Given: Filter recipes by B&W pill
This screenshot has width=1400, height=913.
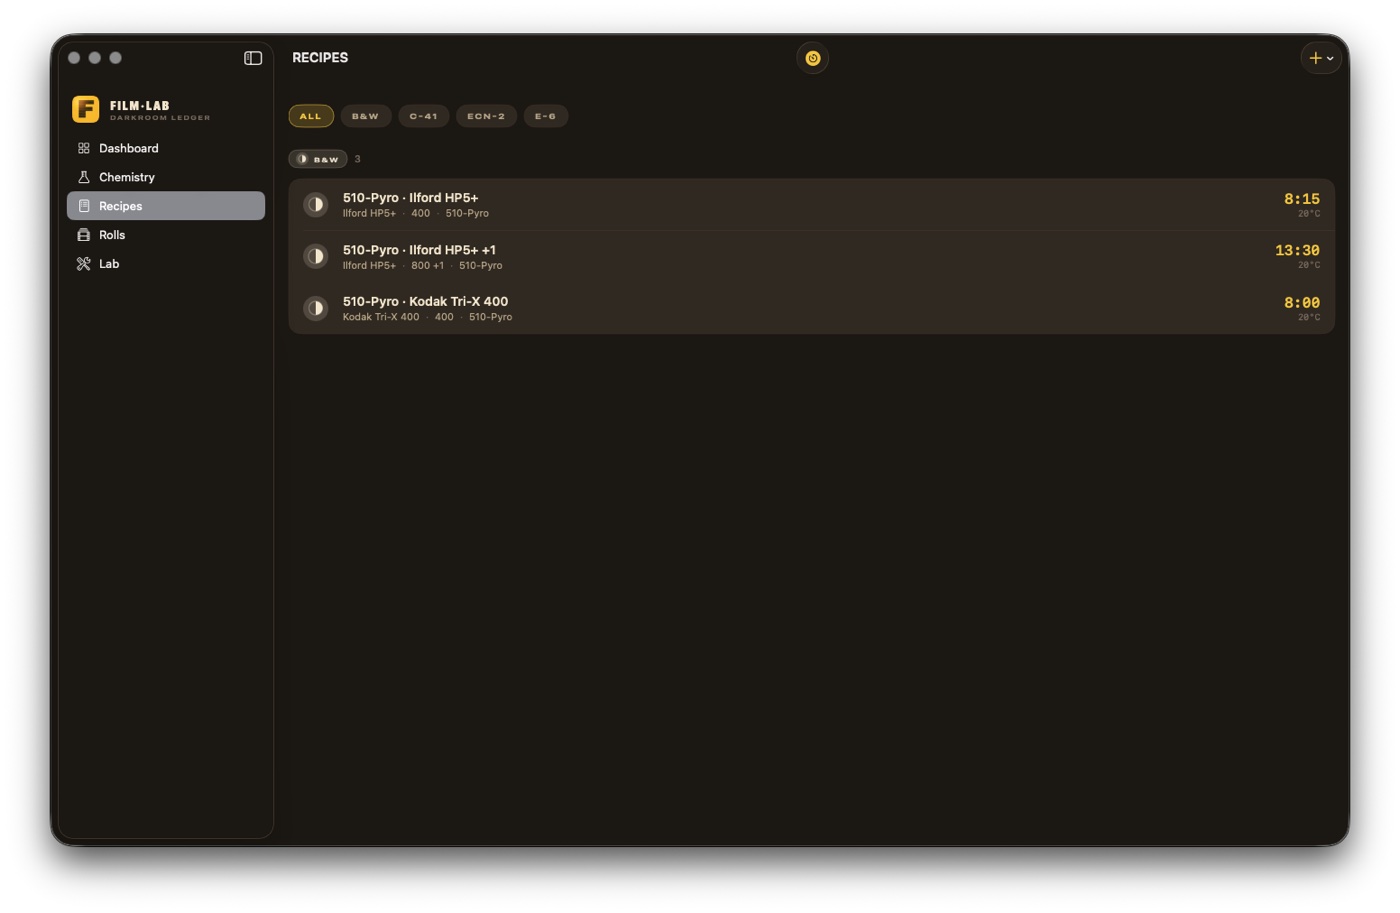Looking at the screenshot, I should click(365, 116).
